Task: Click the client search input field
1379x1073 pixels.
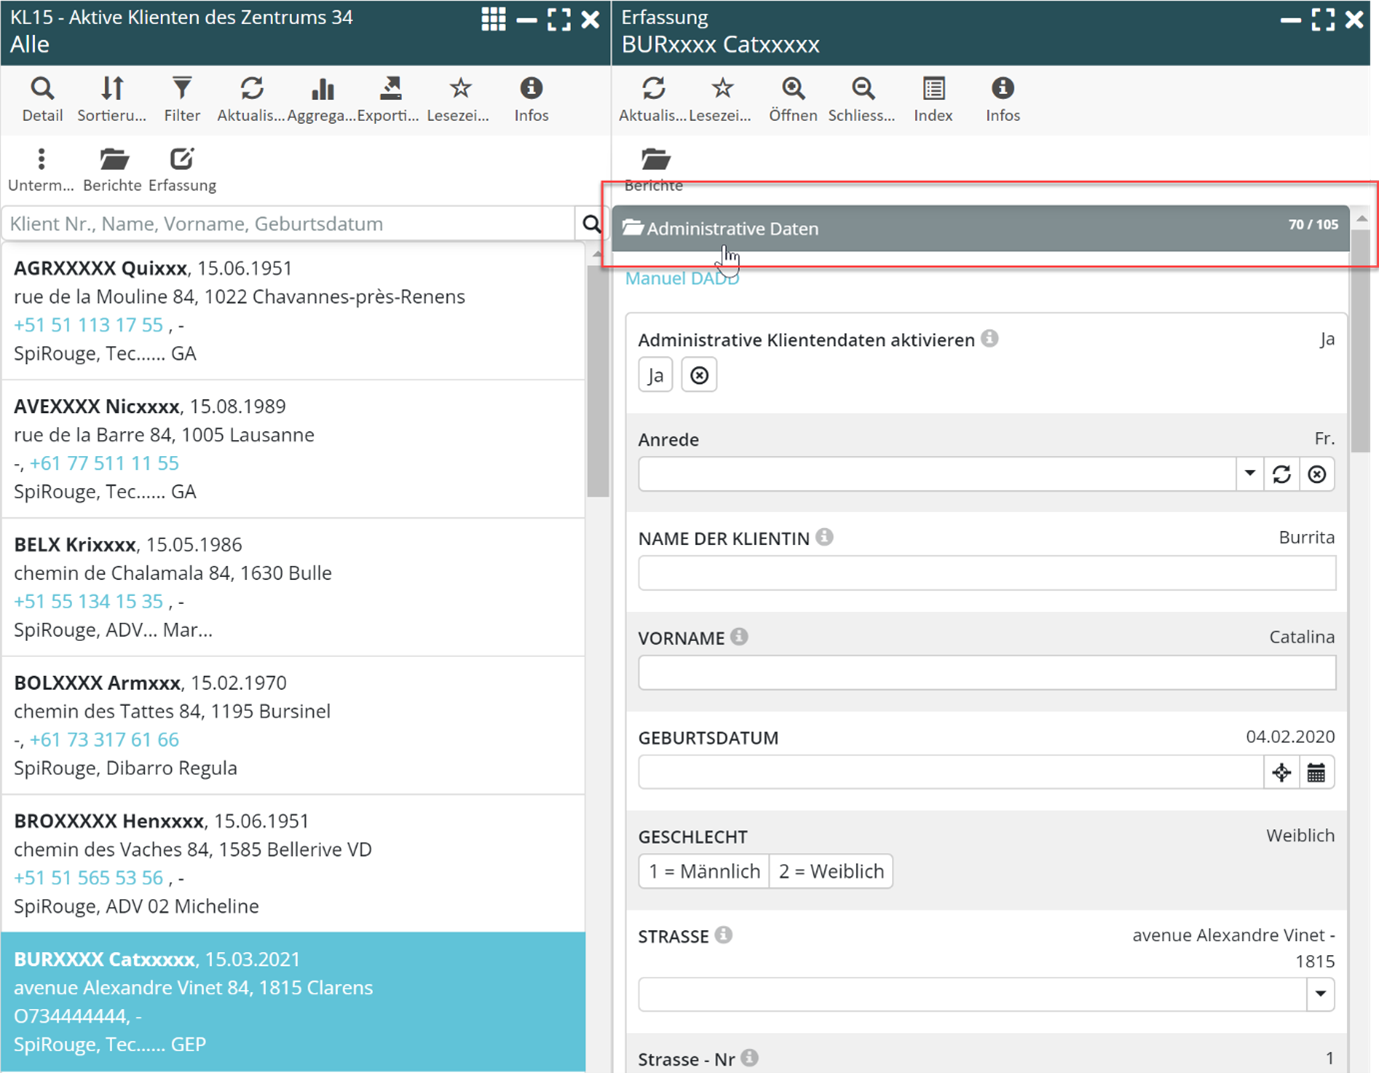Action: pyautogui.click(x=289, y=224)
